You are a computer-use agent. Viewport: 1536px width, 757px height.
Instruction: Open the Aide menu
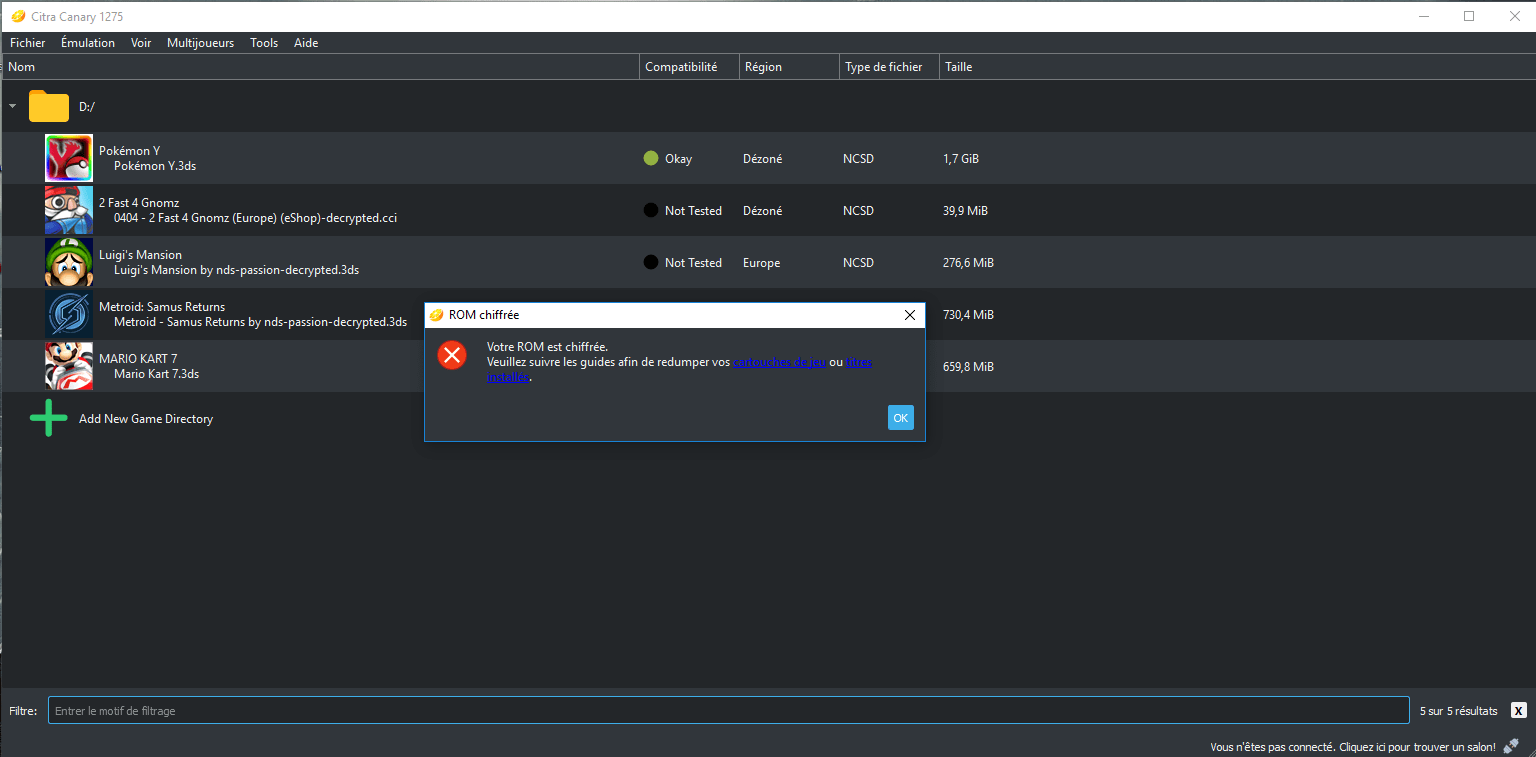pos(306,43)
